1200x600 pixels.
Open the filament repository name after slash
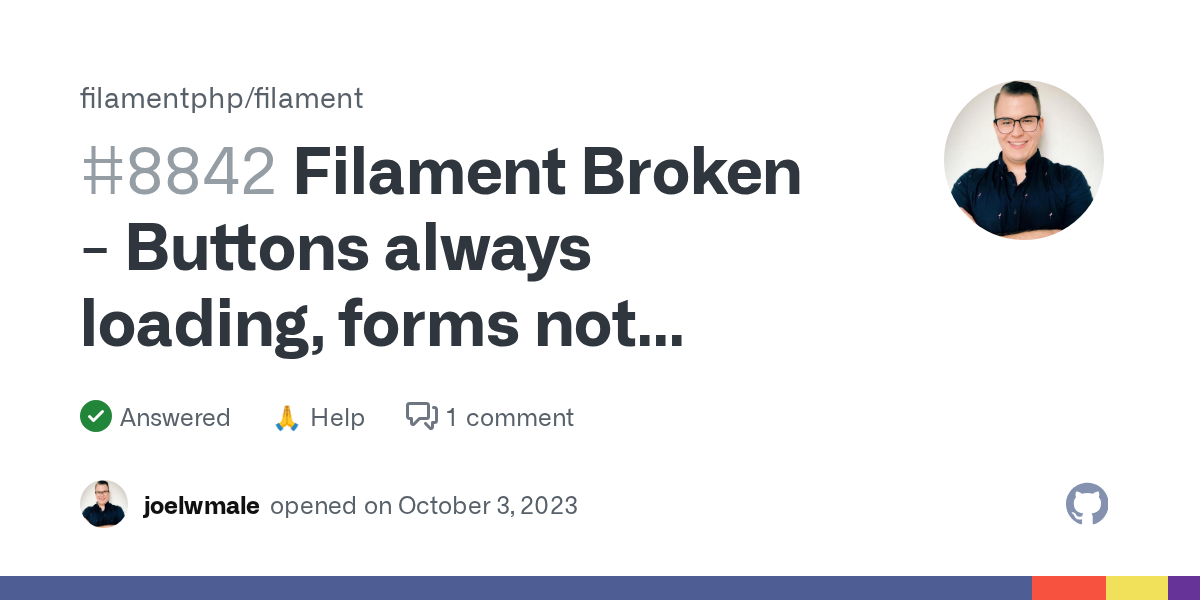click(x=309, y=98)
